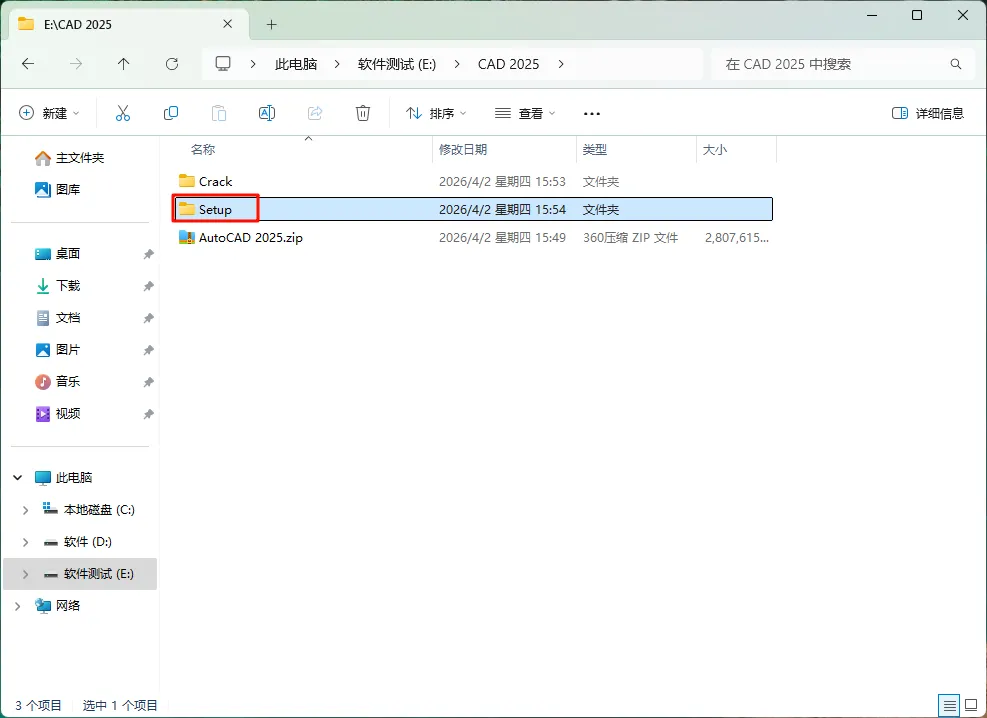Click the 2,807,615 size cell
Viewport: 987px width, 718px height.
(x=736, y=238)
